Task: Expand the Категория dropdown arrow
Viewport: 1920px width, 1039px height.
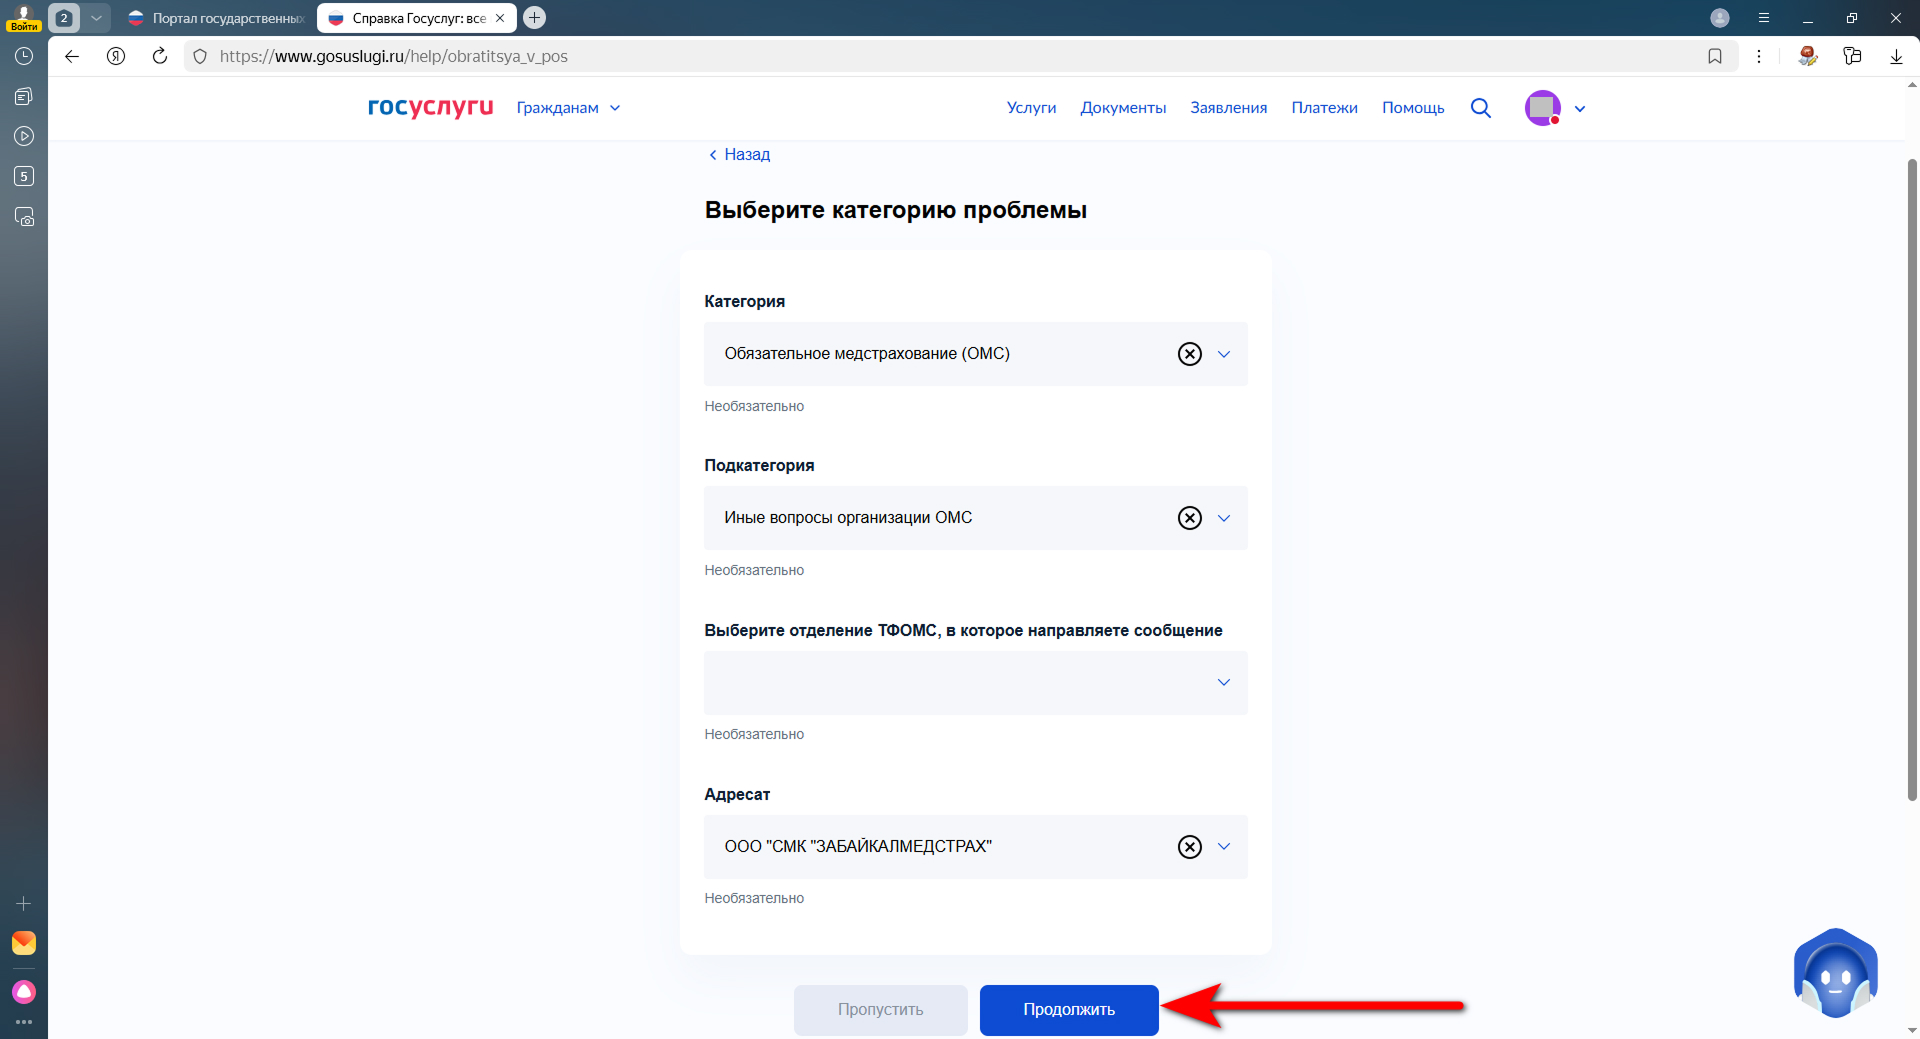Action: [x=1224, y=354]
